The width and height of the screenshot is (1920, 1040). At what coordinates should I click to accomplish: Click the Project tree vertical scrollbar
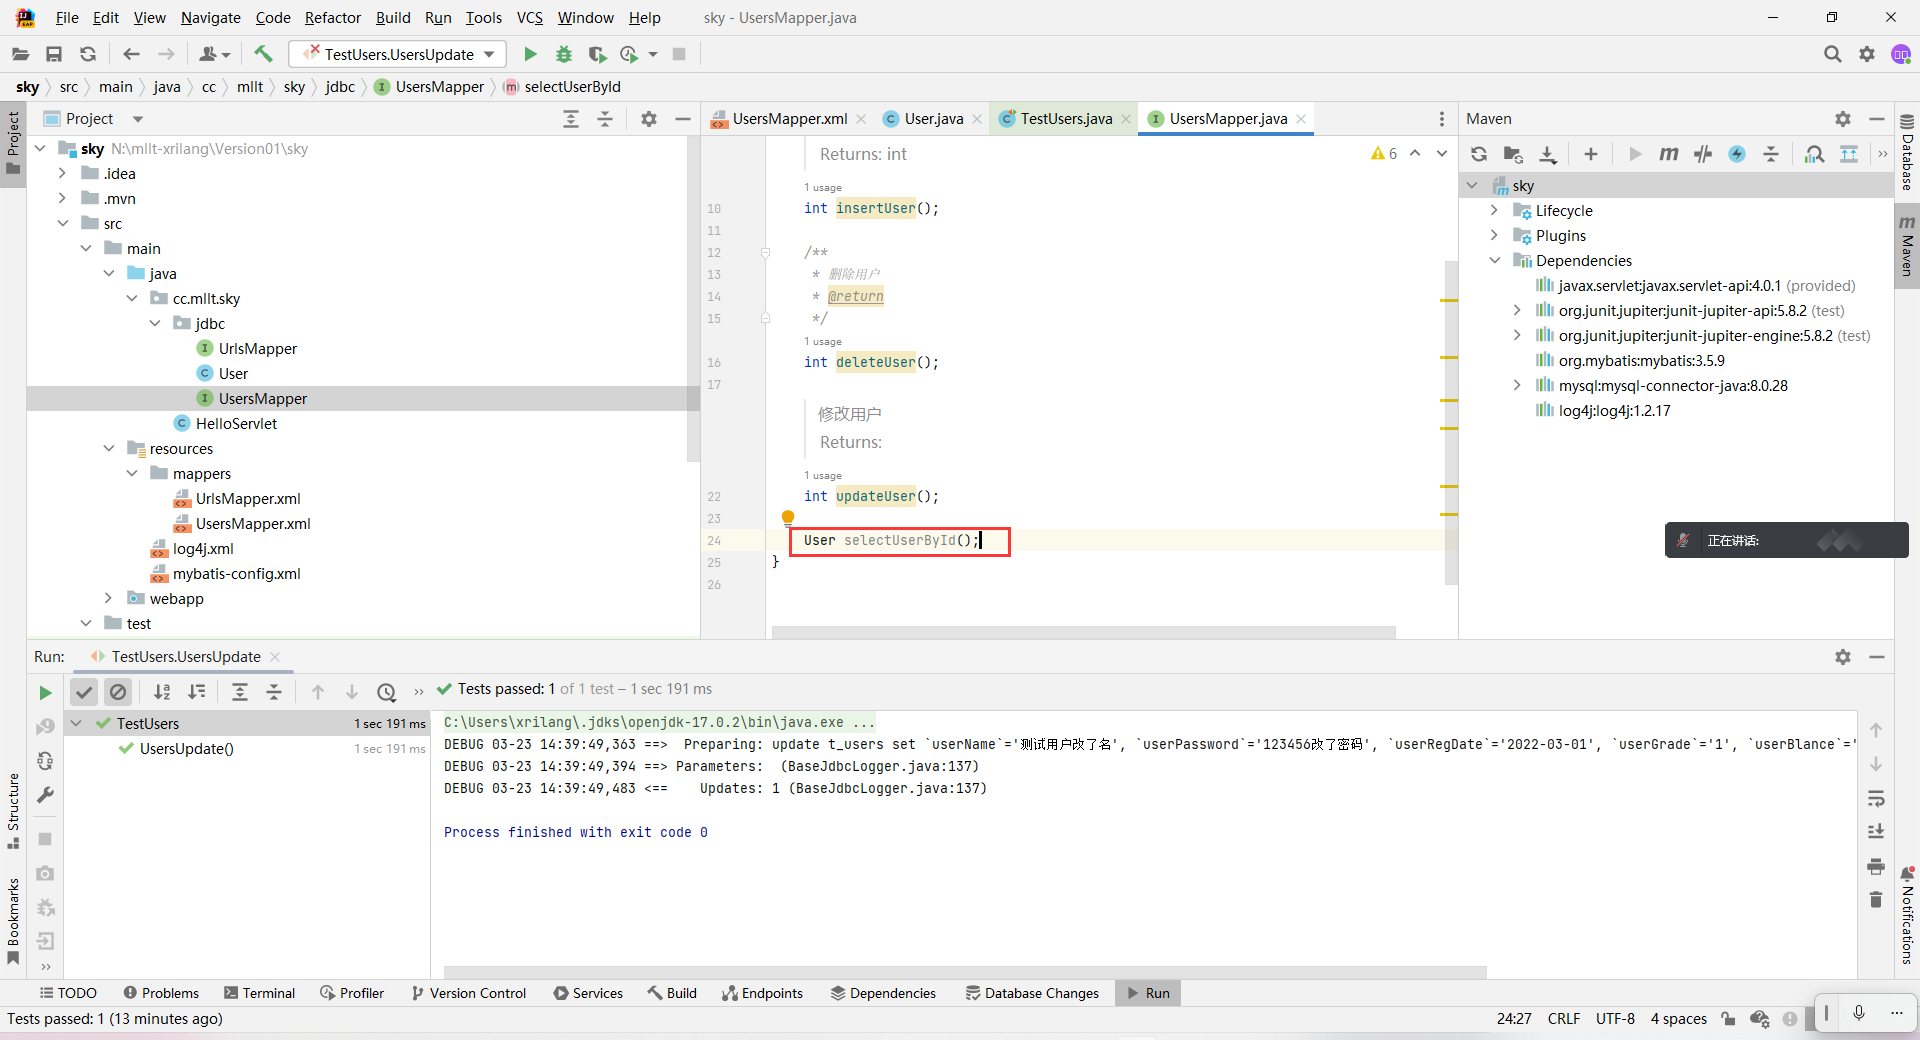tap(693, 300)
